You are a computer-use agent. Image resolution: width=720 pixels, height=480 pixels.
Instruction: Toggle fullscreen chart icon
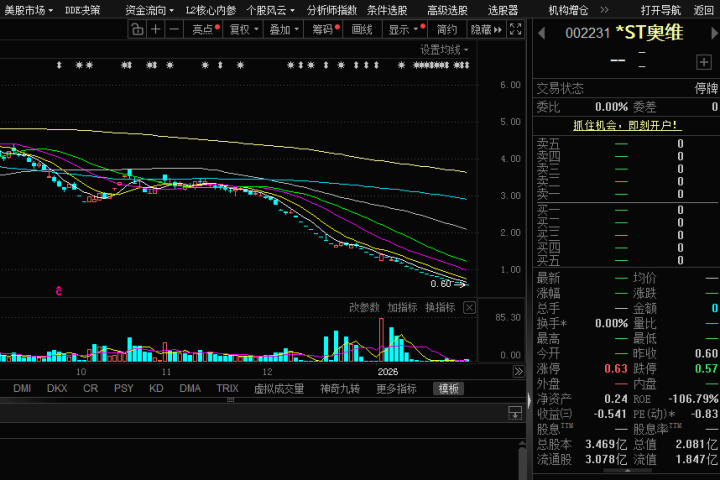point(515,29)
